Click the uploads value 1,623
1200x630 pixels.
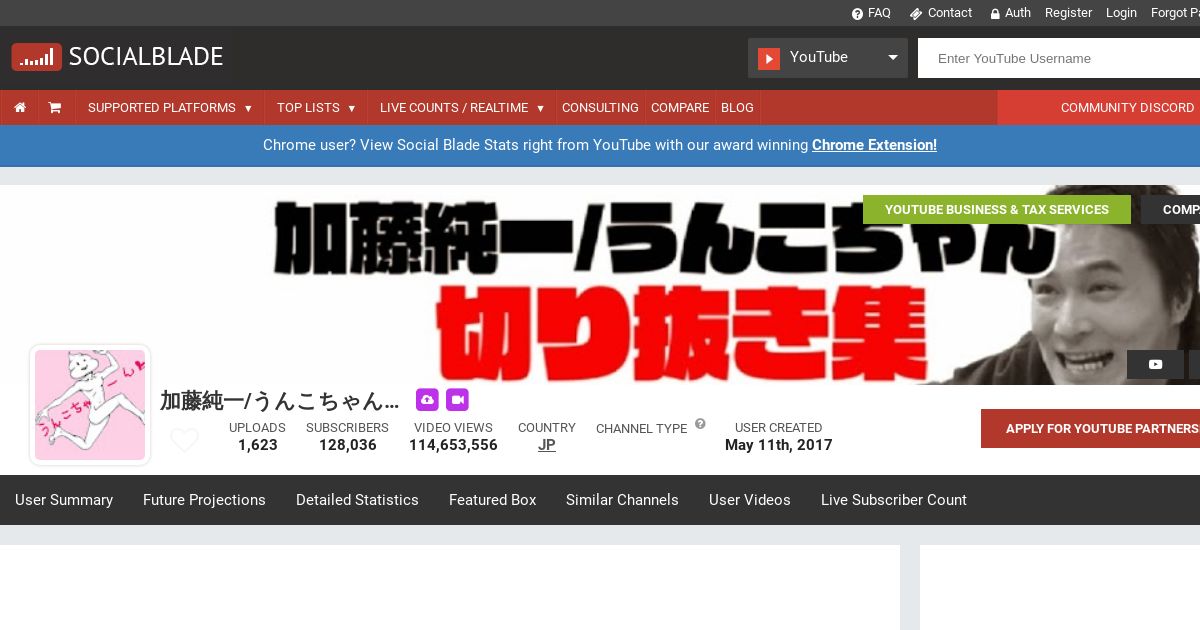click(x=258, y=445)
